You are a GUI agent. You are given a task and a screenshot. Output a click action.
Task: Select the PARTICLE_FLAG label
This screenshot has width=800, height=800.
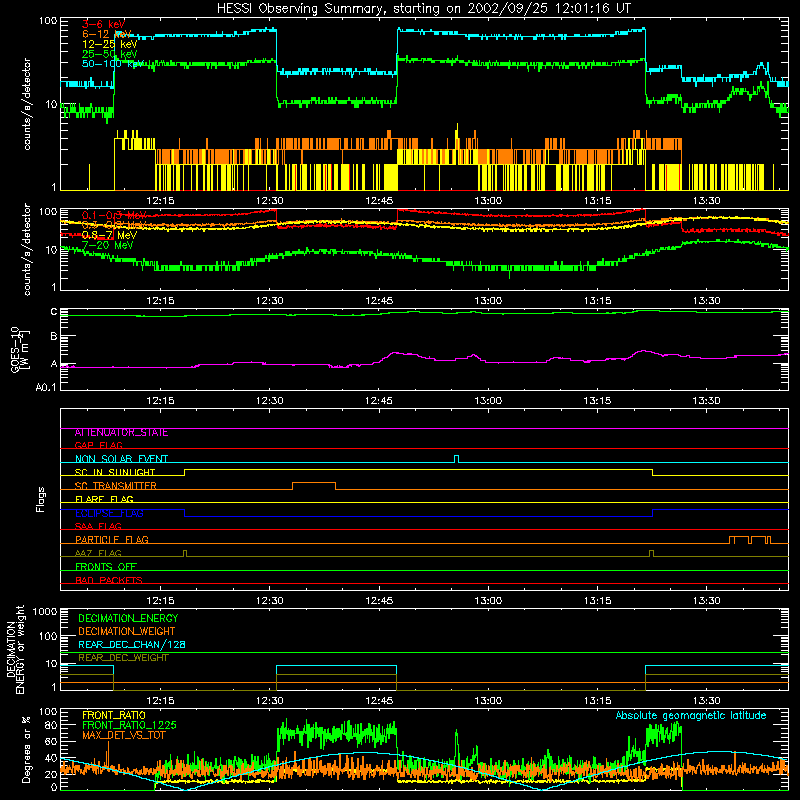(x=112, y=540)
